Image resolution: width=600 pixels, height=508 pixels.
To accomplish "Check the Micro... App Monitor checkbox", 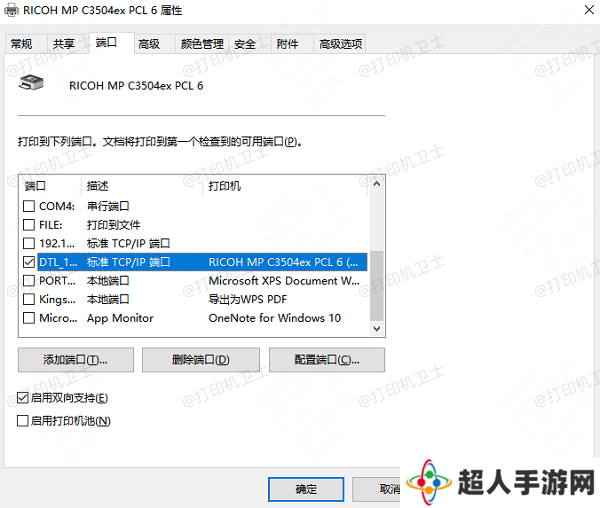I will 29,318.
